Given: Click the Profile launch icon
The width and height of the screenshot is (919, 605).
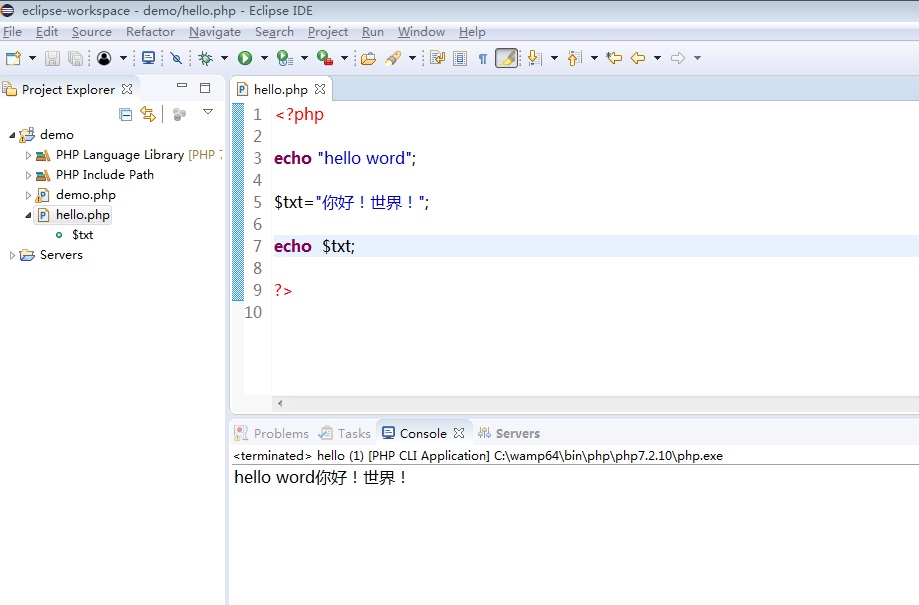Looking at the screenshot, I should 285,58.
